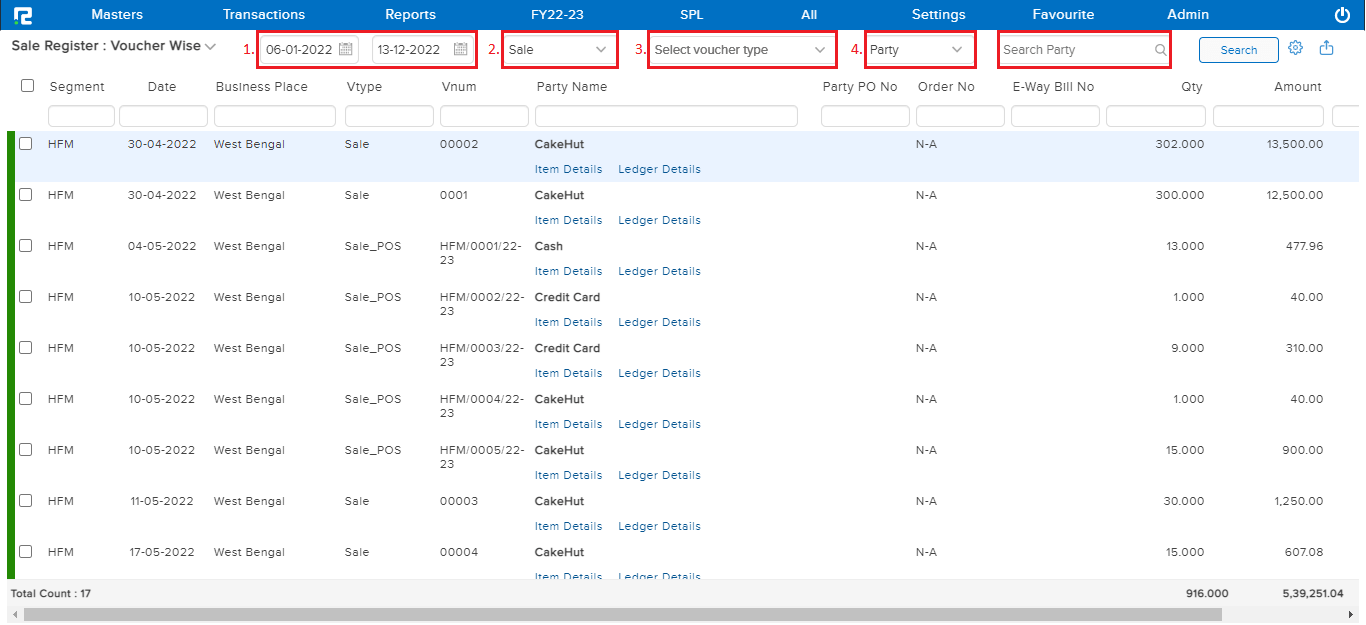The width and height of the screenshot is (1366, 625).
Task: Click the Qty column filter box
Action: (1156, 116)
